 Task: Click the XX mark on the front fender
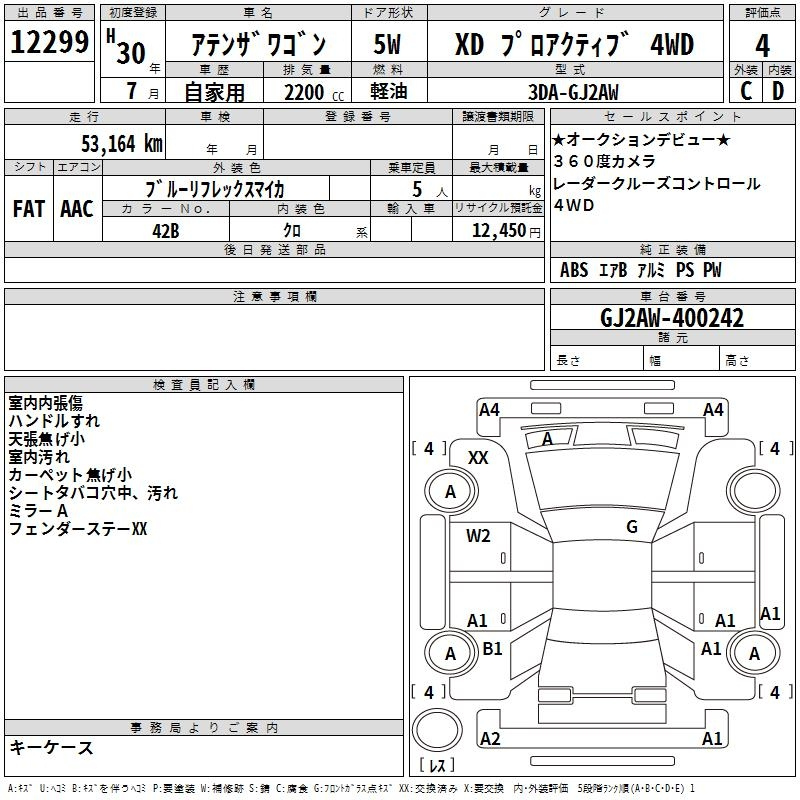[478, 457]
